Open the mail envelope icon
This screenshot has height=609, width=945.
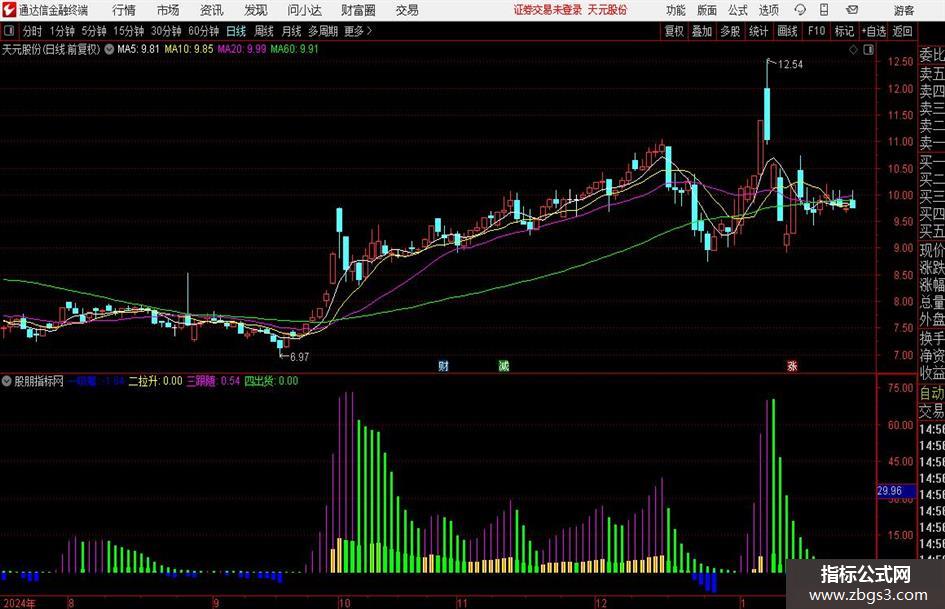tap(852, 10)
